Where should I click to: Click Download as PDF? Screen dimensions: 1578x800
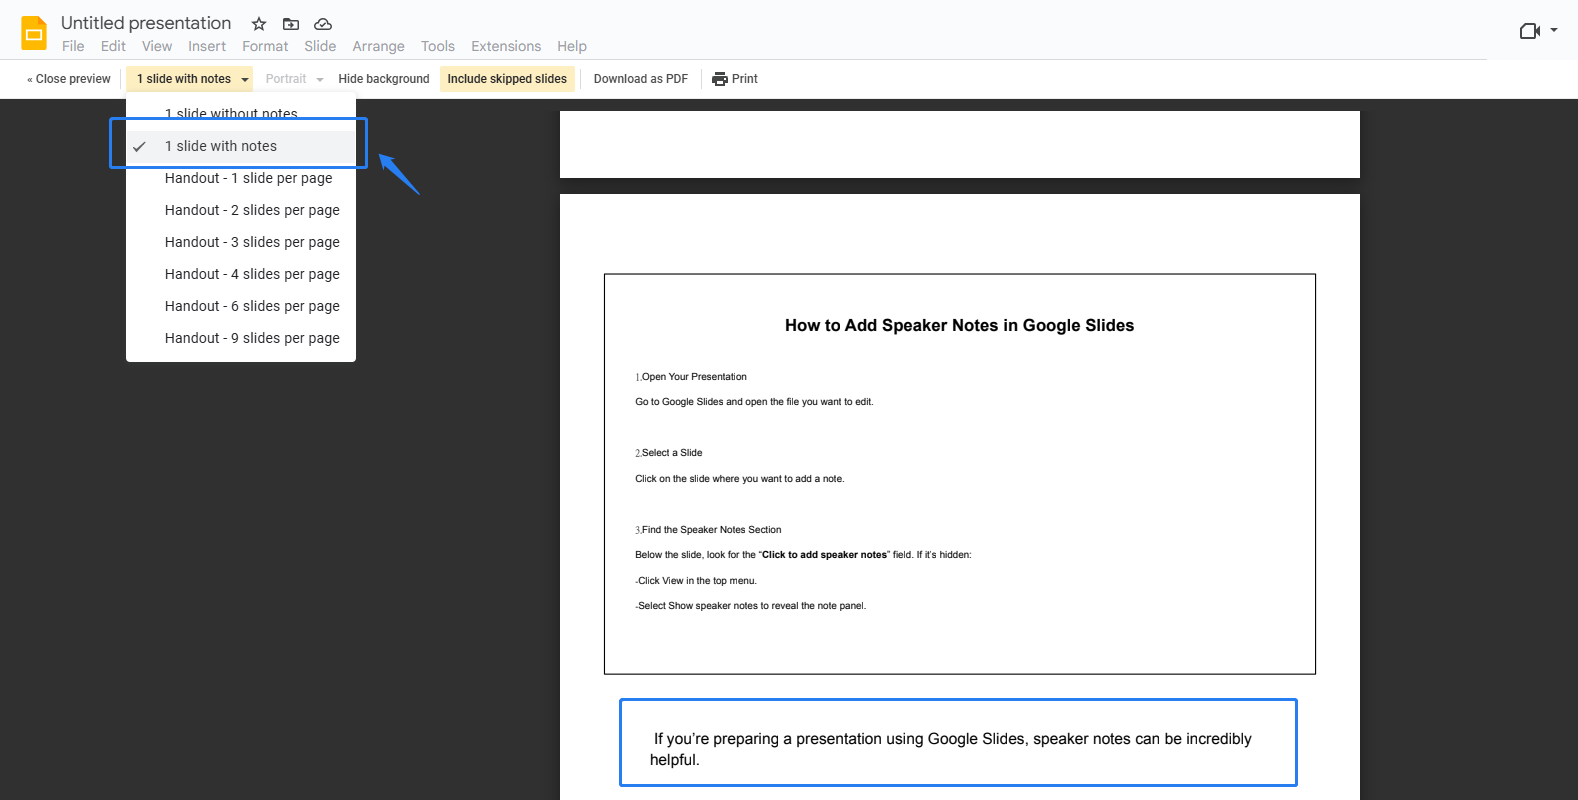point(641,79)
